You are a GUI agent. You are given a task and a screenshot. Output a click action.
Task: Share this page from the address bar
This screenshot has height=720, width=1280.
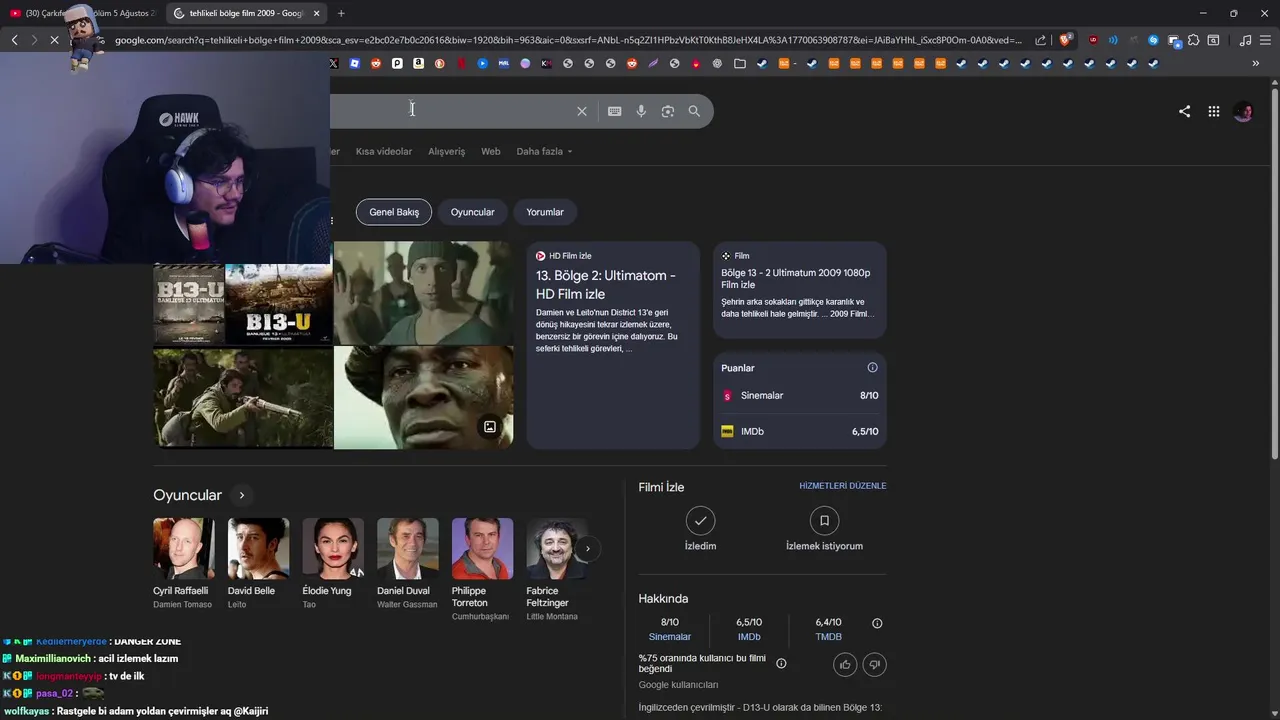(x=1041, y=40)
